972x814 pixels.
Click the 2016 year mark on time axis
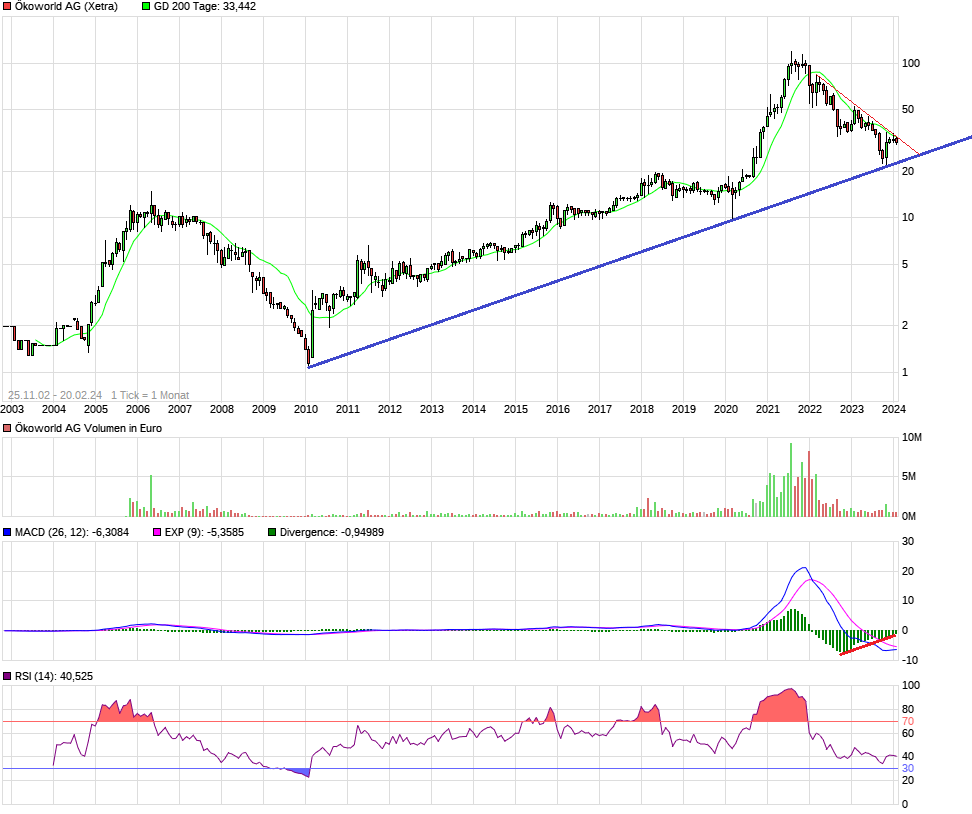557,409
